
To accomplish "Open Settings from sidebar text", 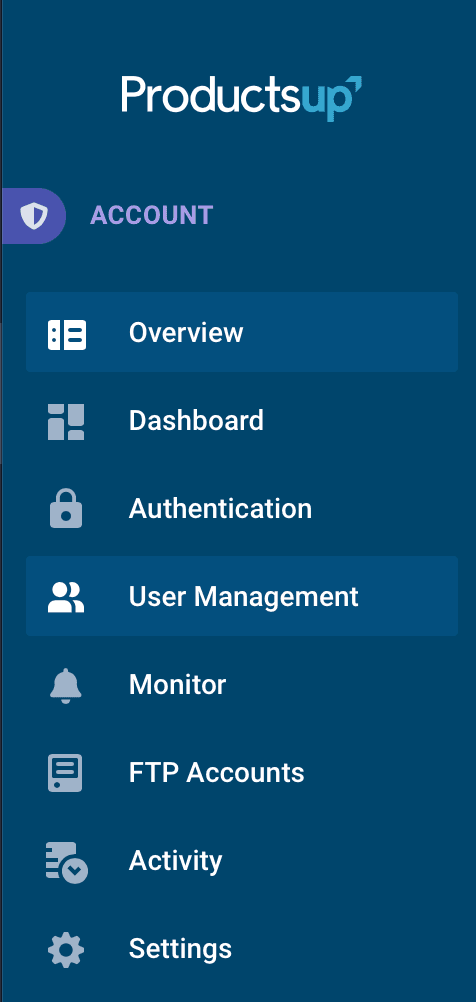I will pos(180,950).
